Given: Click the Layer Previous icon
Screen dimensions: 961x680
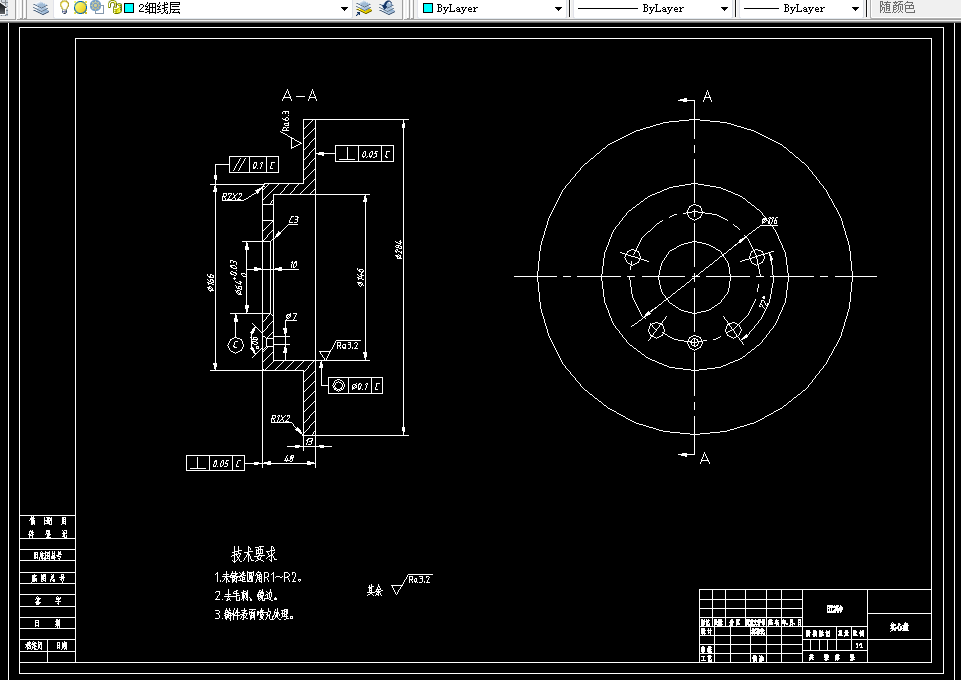Looking at the screenshot, I should (x=387, y=8).
